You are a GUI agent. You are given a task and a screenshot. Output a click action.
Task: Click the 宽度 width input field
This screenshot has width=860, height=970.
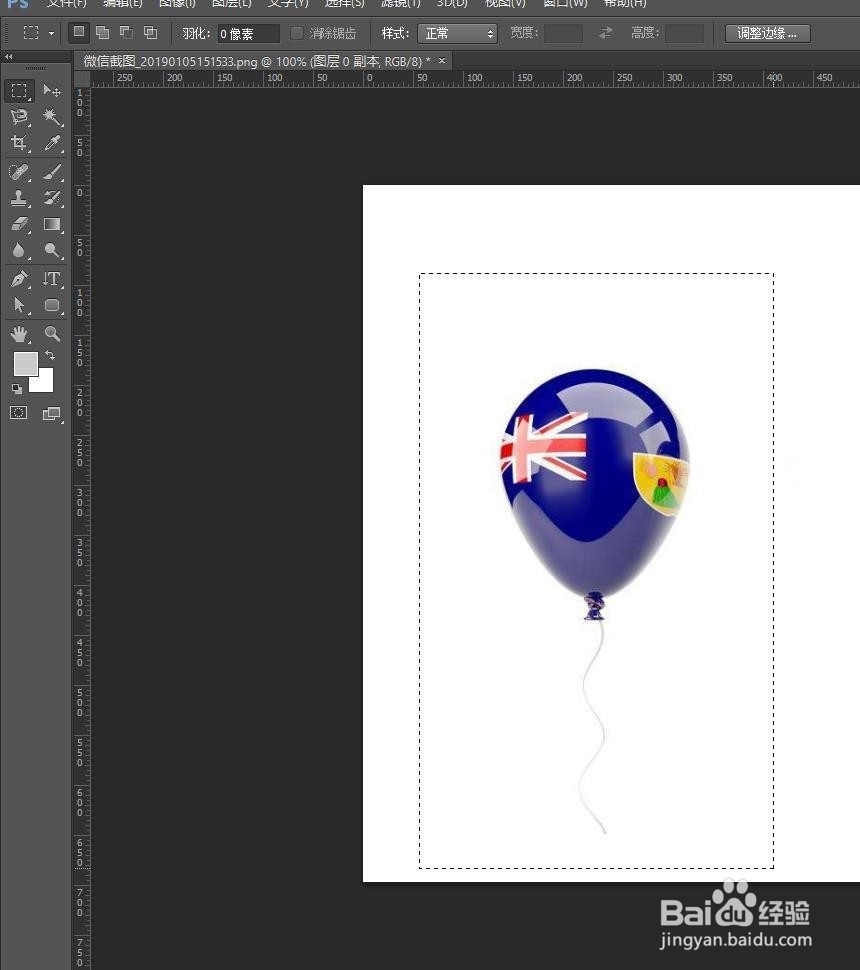point(563,33)
